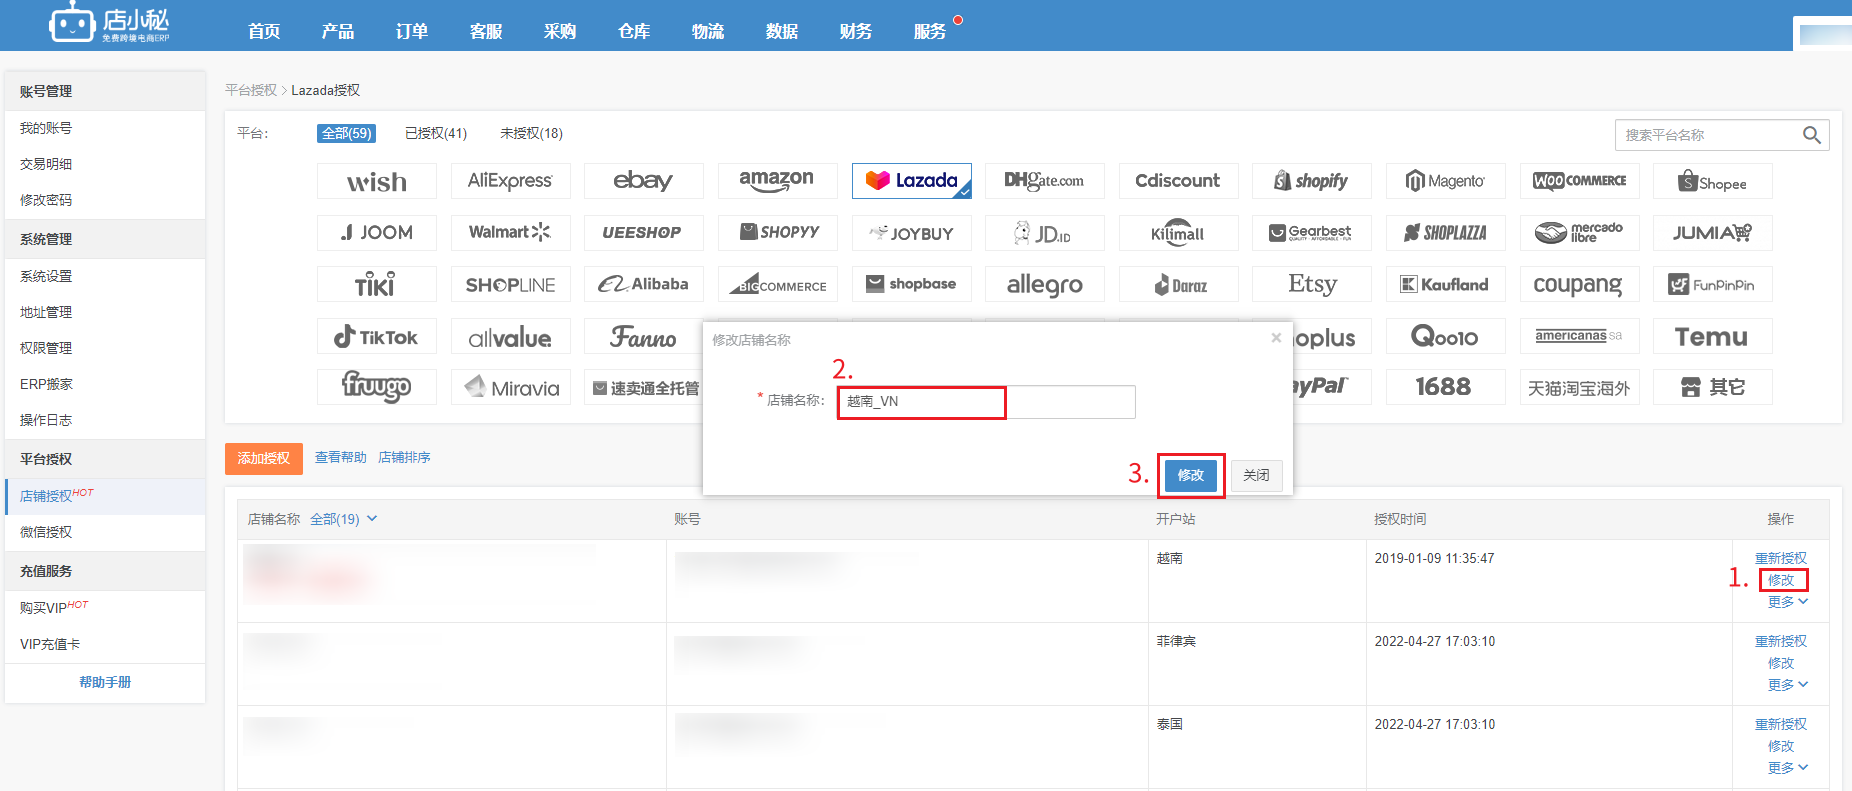Image resolution: width=1852 pixels, height=791 pixels.
Task: Expand 更多 for the 越南 shop row
Action: [1787, 602]
